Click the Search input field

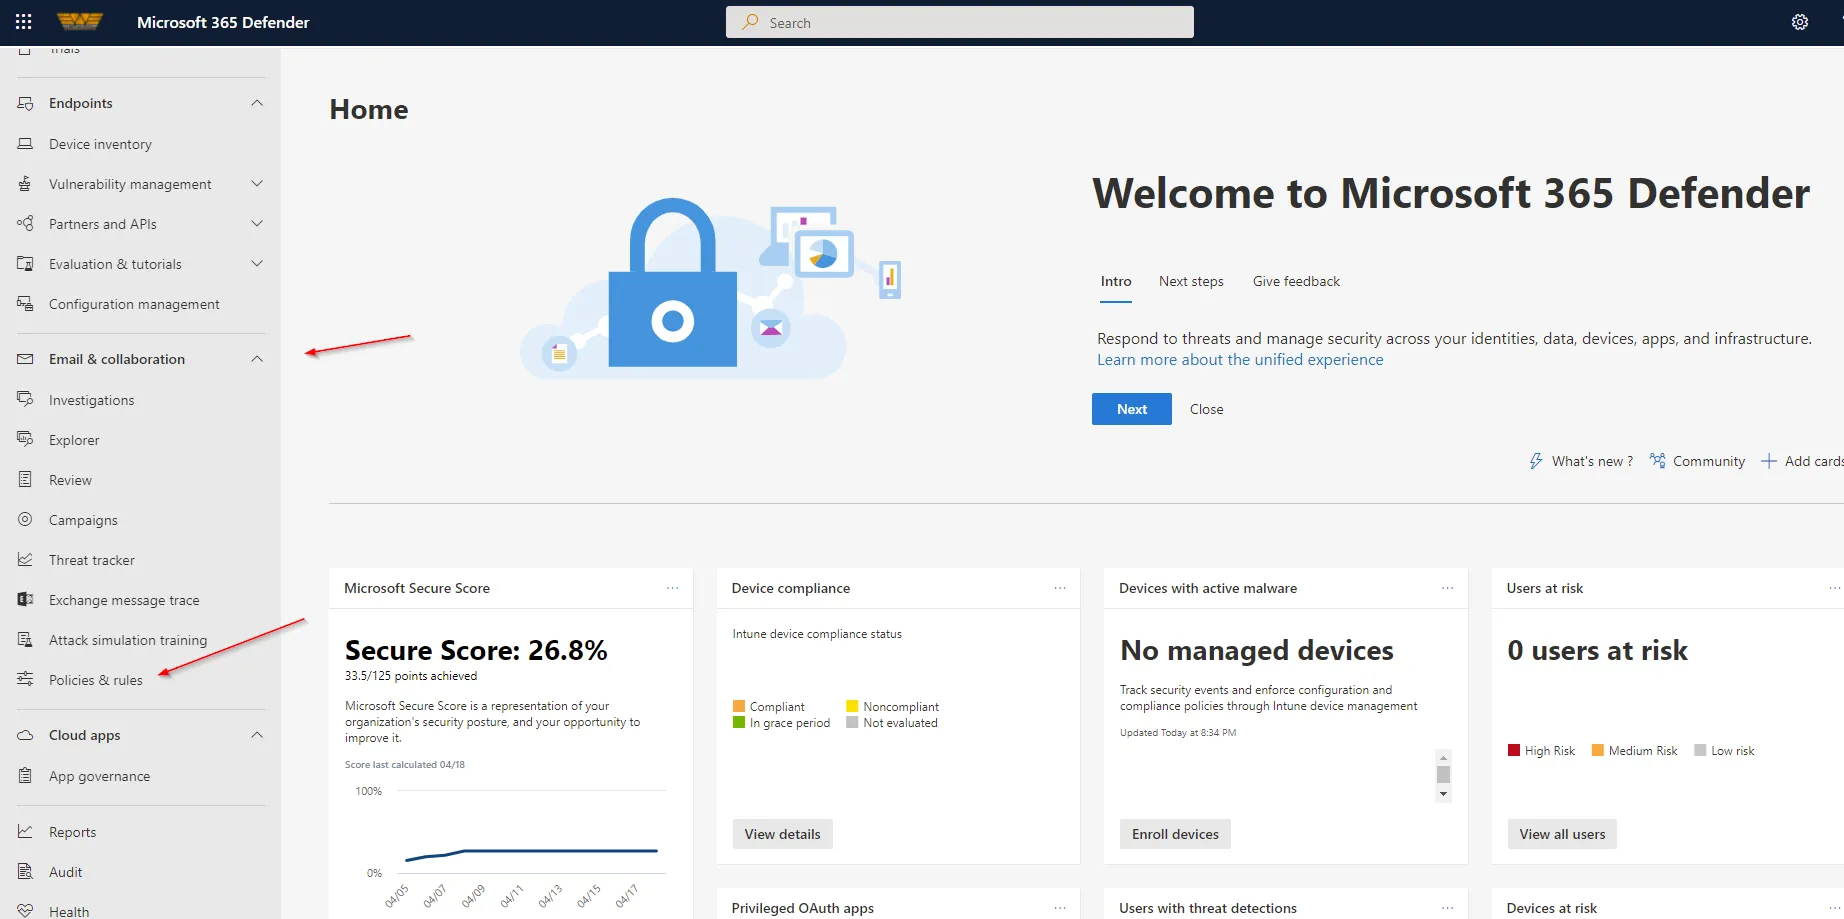click(x=960, y=22)
